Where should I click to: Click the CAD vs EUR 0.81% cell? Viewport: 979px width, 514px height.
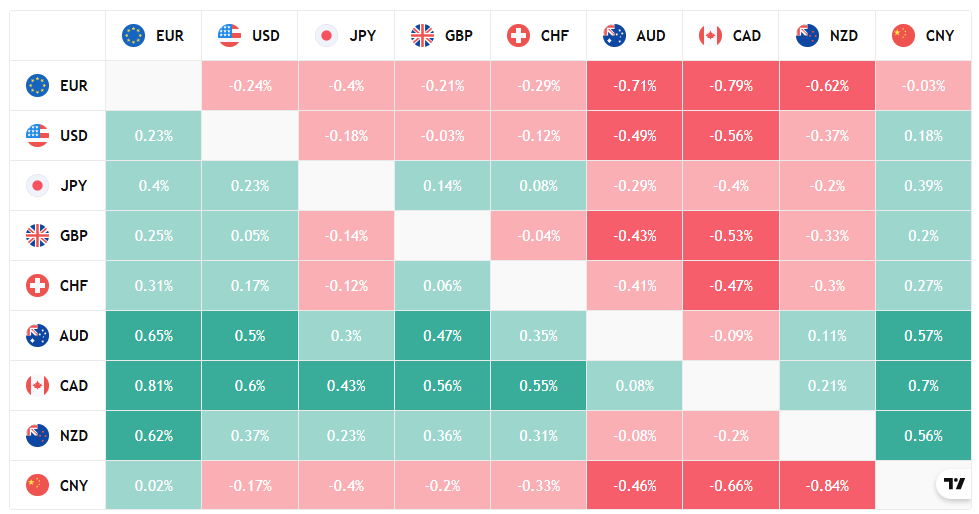pyautogui.click(x=154, y=386)
